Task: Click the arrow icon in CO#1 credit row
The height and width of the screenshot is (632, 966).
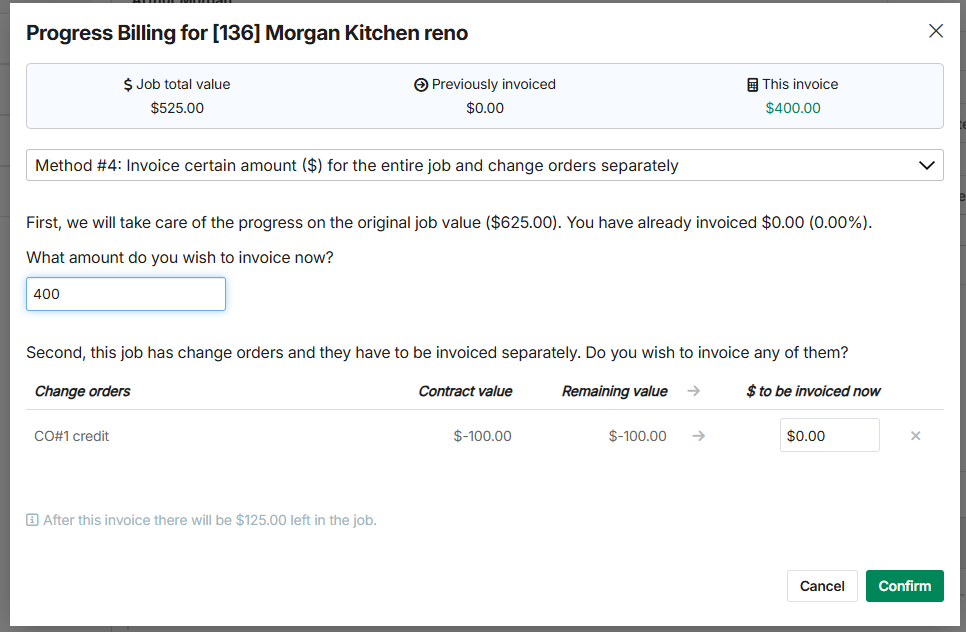Action: (x=699, y=436)
